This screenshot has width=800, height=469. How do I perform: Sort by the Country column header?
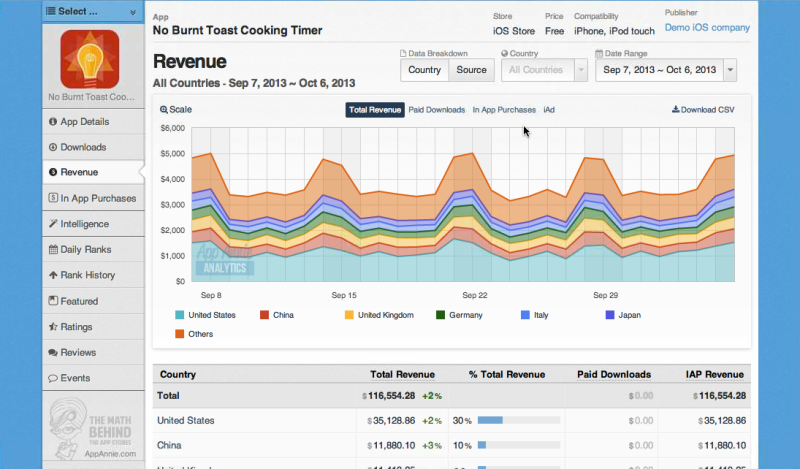[x=178, y=374]
